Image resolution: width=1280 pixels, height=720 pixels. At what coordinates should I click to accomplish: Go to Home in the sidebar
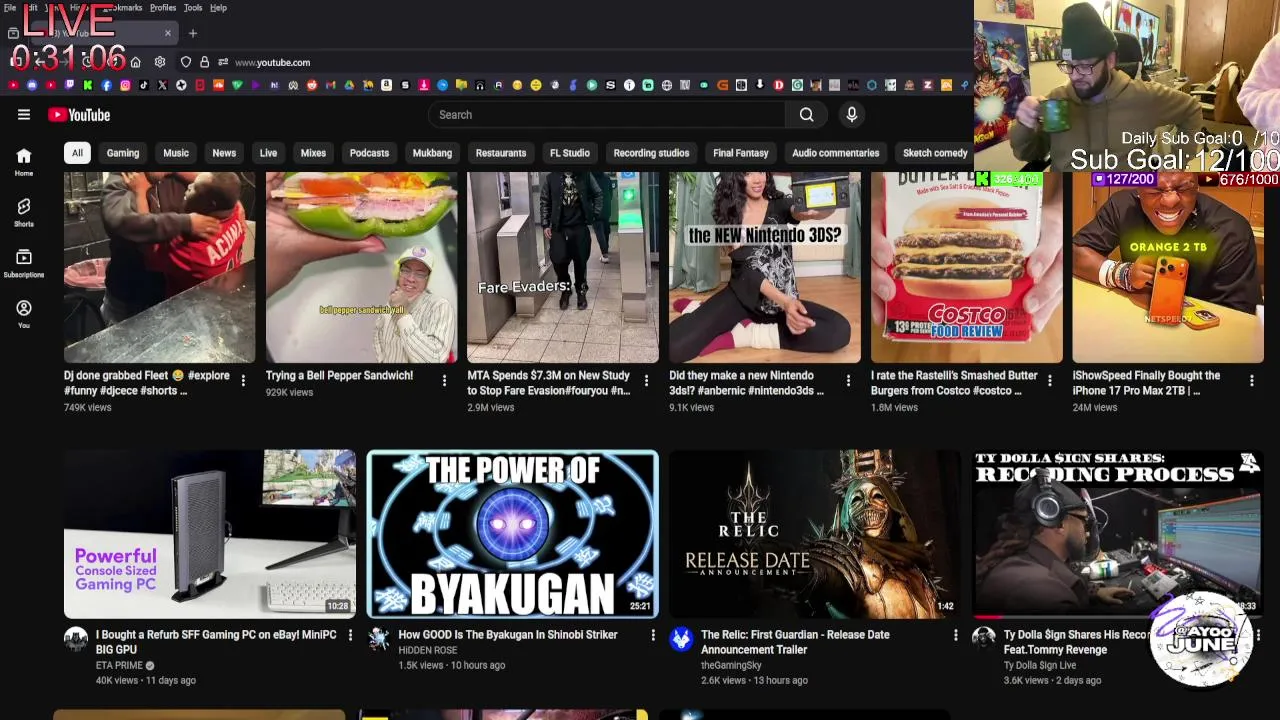24,161
